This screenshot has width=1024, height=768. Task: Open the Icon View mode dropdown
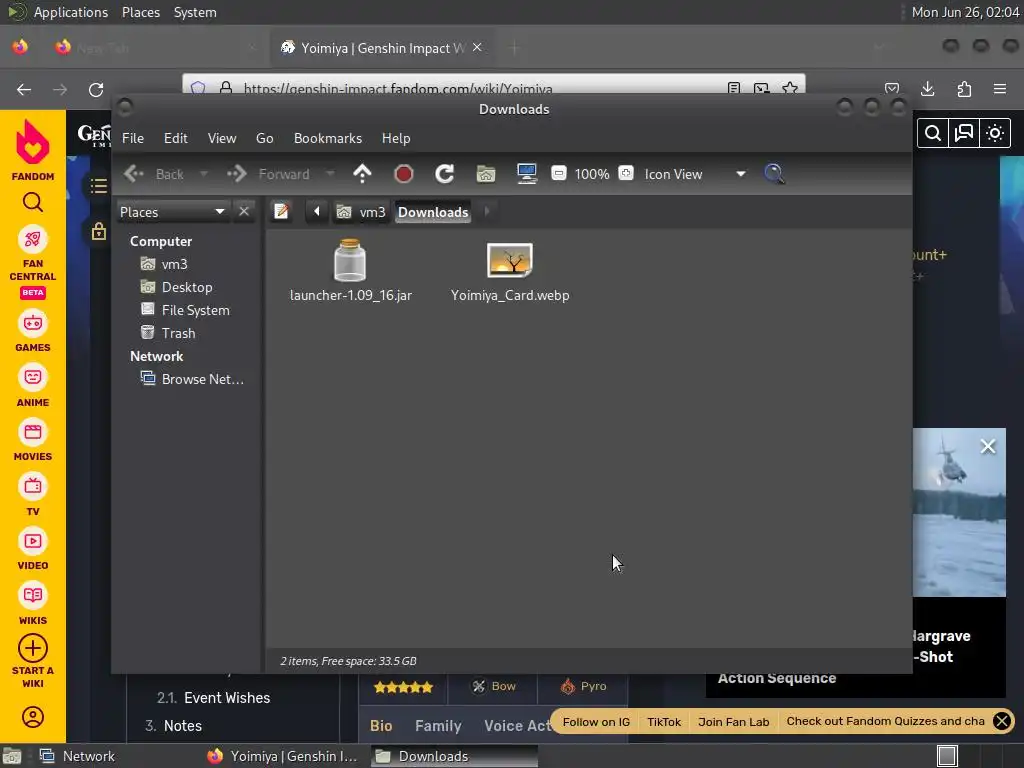coord(695,174)
